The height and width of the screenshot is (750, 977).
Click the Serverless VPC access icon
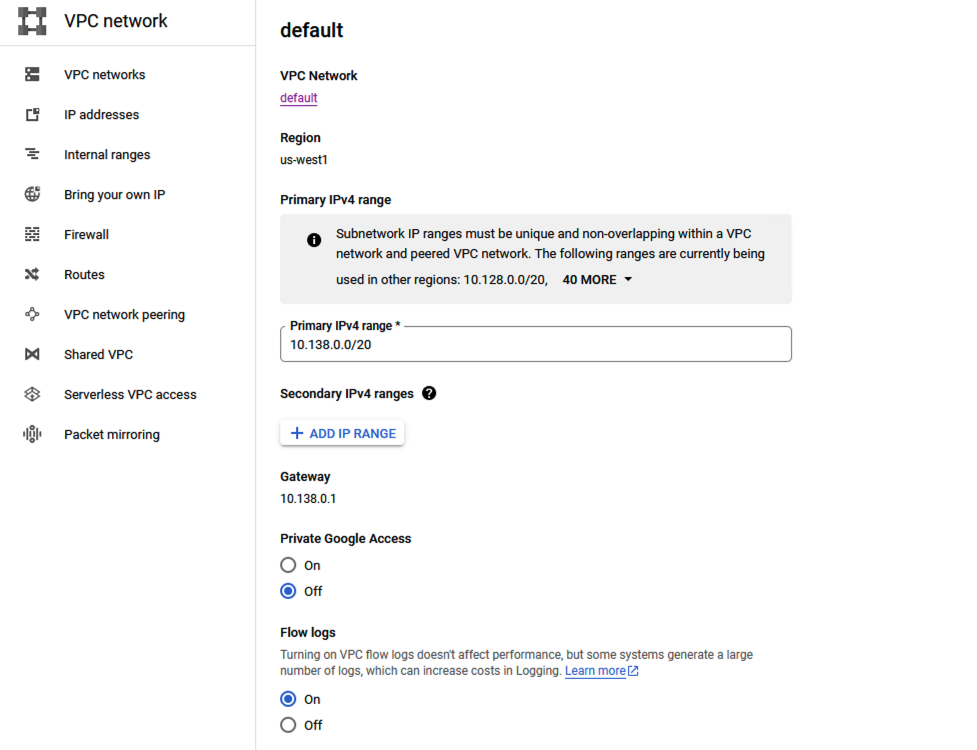32,394
